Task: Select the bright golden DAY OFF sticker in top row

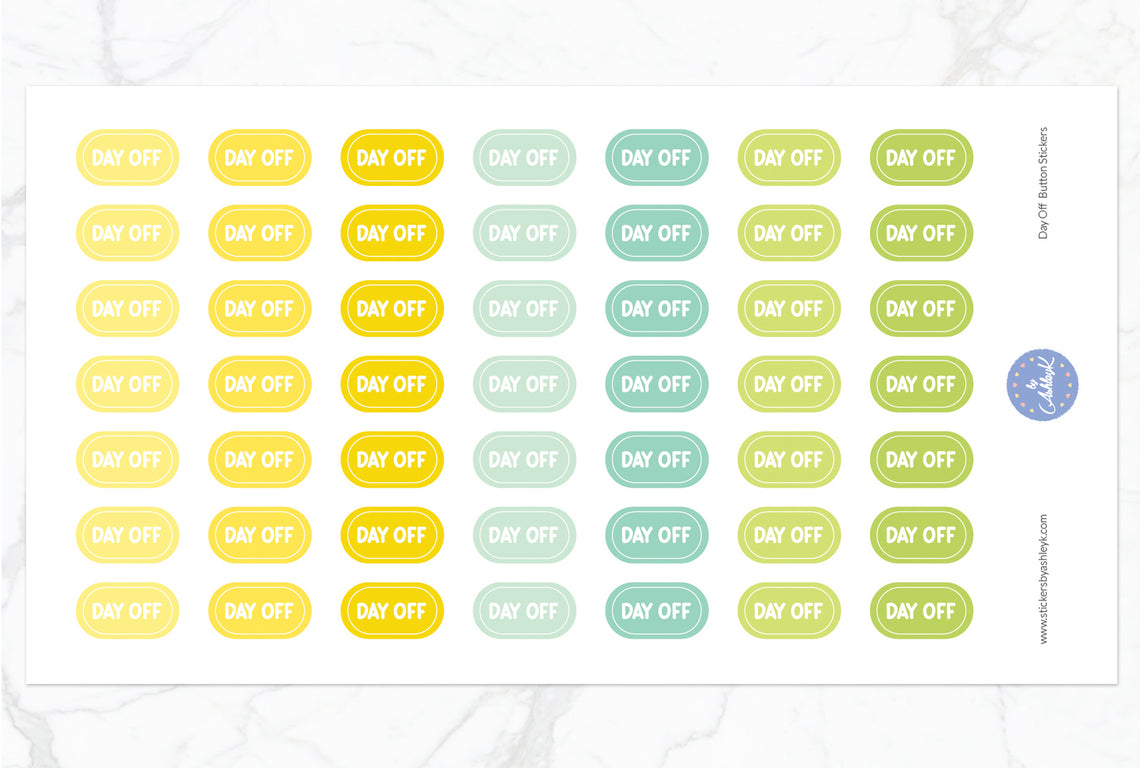Action: click(392, 158)
